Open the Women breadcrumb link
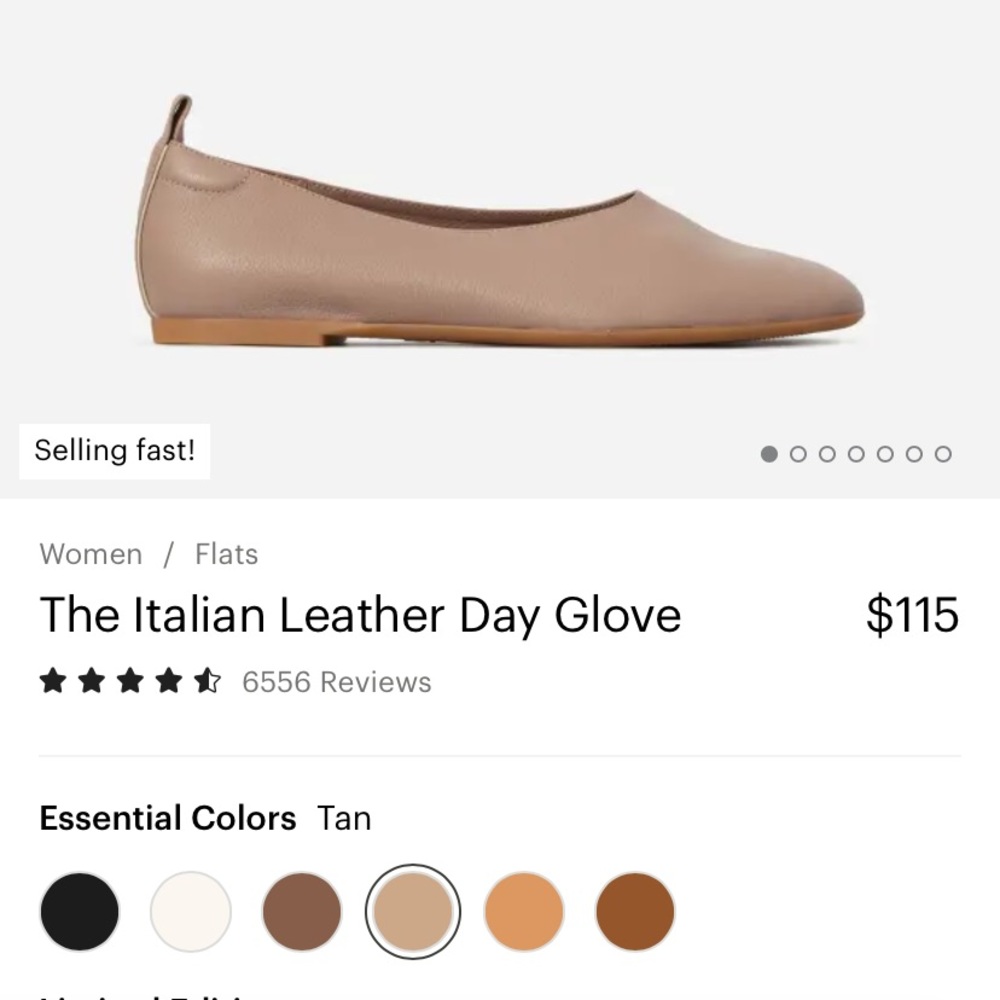 pos(91,554)
